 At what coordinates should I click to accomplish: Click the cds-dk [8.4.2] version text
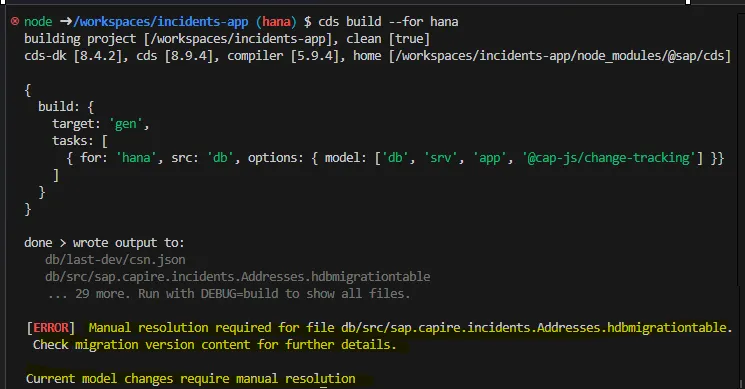(x=76, y=56)
